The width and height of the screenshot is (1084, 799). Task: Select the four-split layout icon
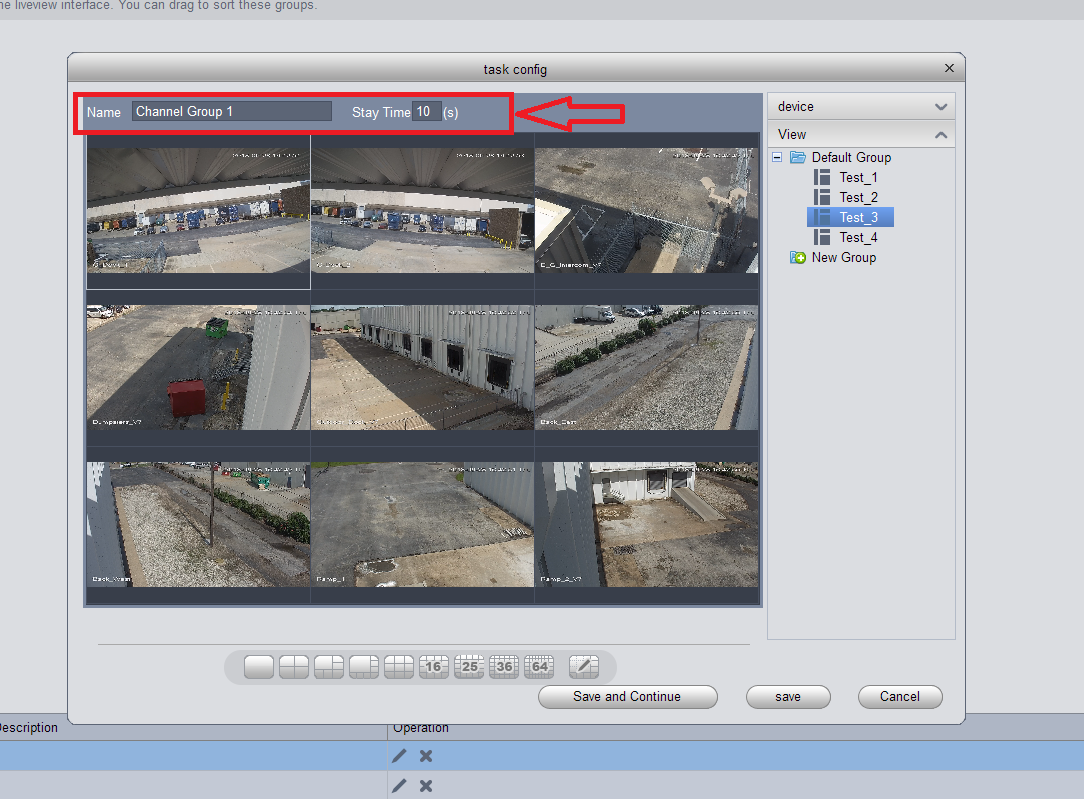(x=294, y=667)
